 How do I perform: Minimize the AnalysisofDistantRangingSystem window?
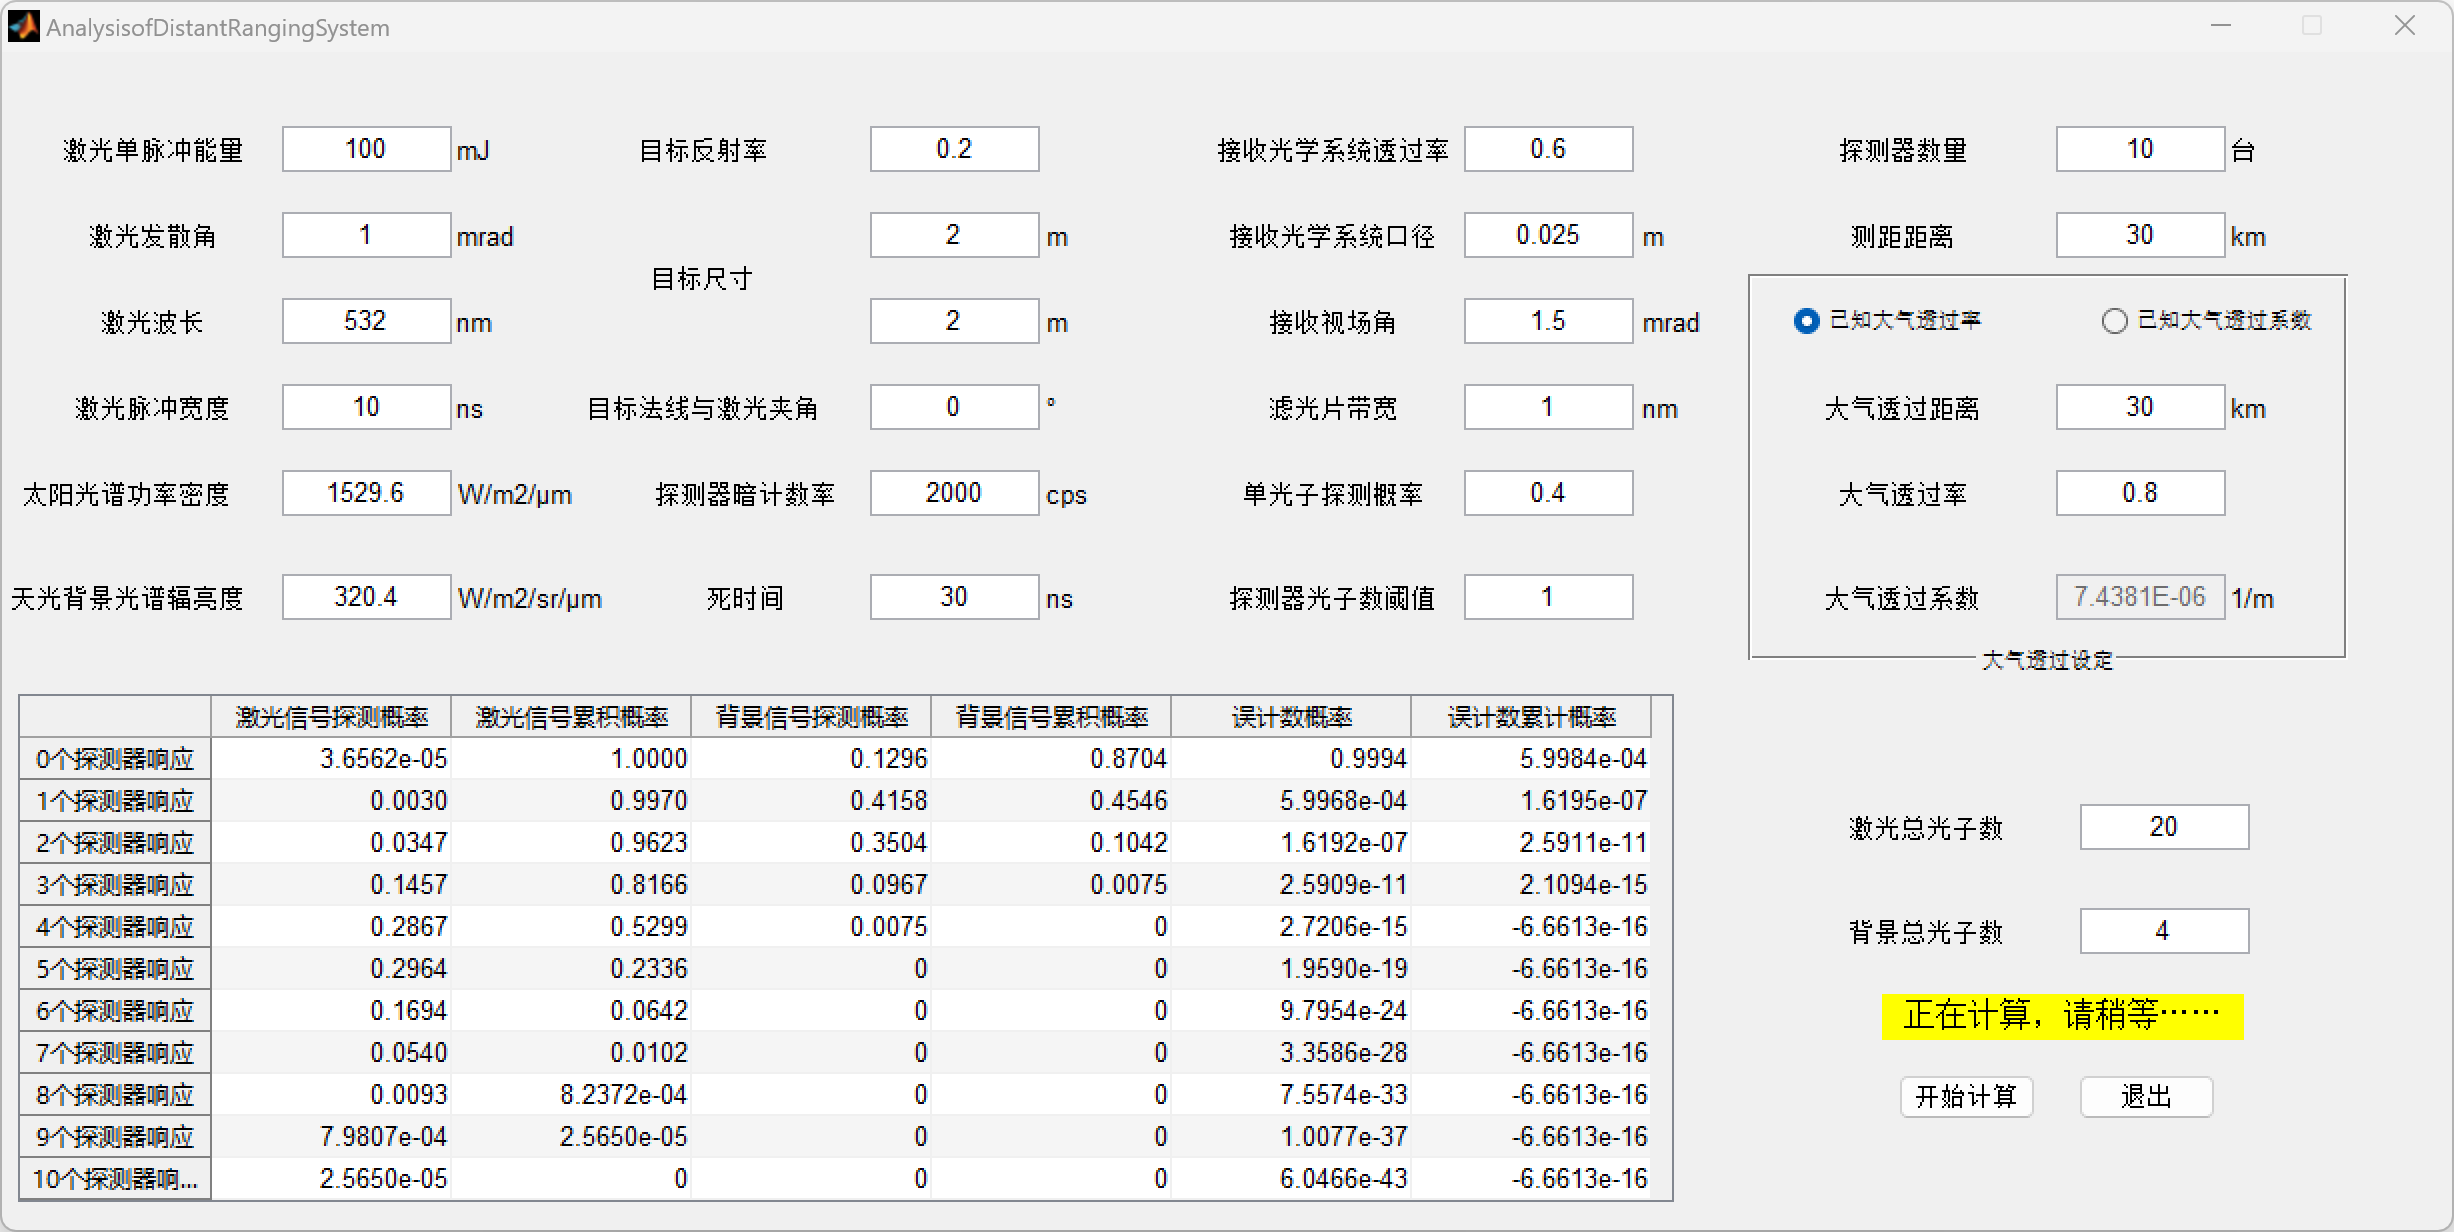pos(2221,26)
